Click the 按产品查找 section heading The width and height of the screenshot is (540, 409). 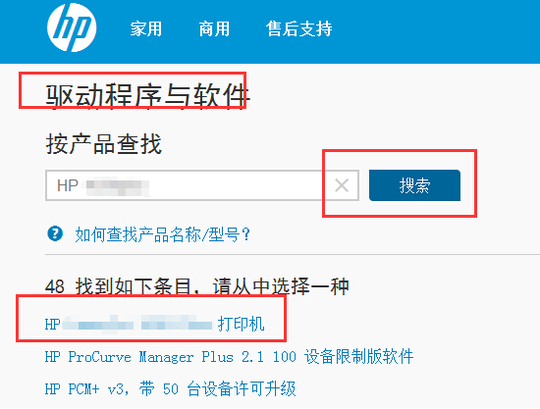(x=104, y=144)
